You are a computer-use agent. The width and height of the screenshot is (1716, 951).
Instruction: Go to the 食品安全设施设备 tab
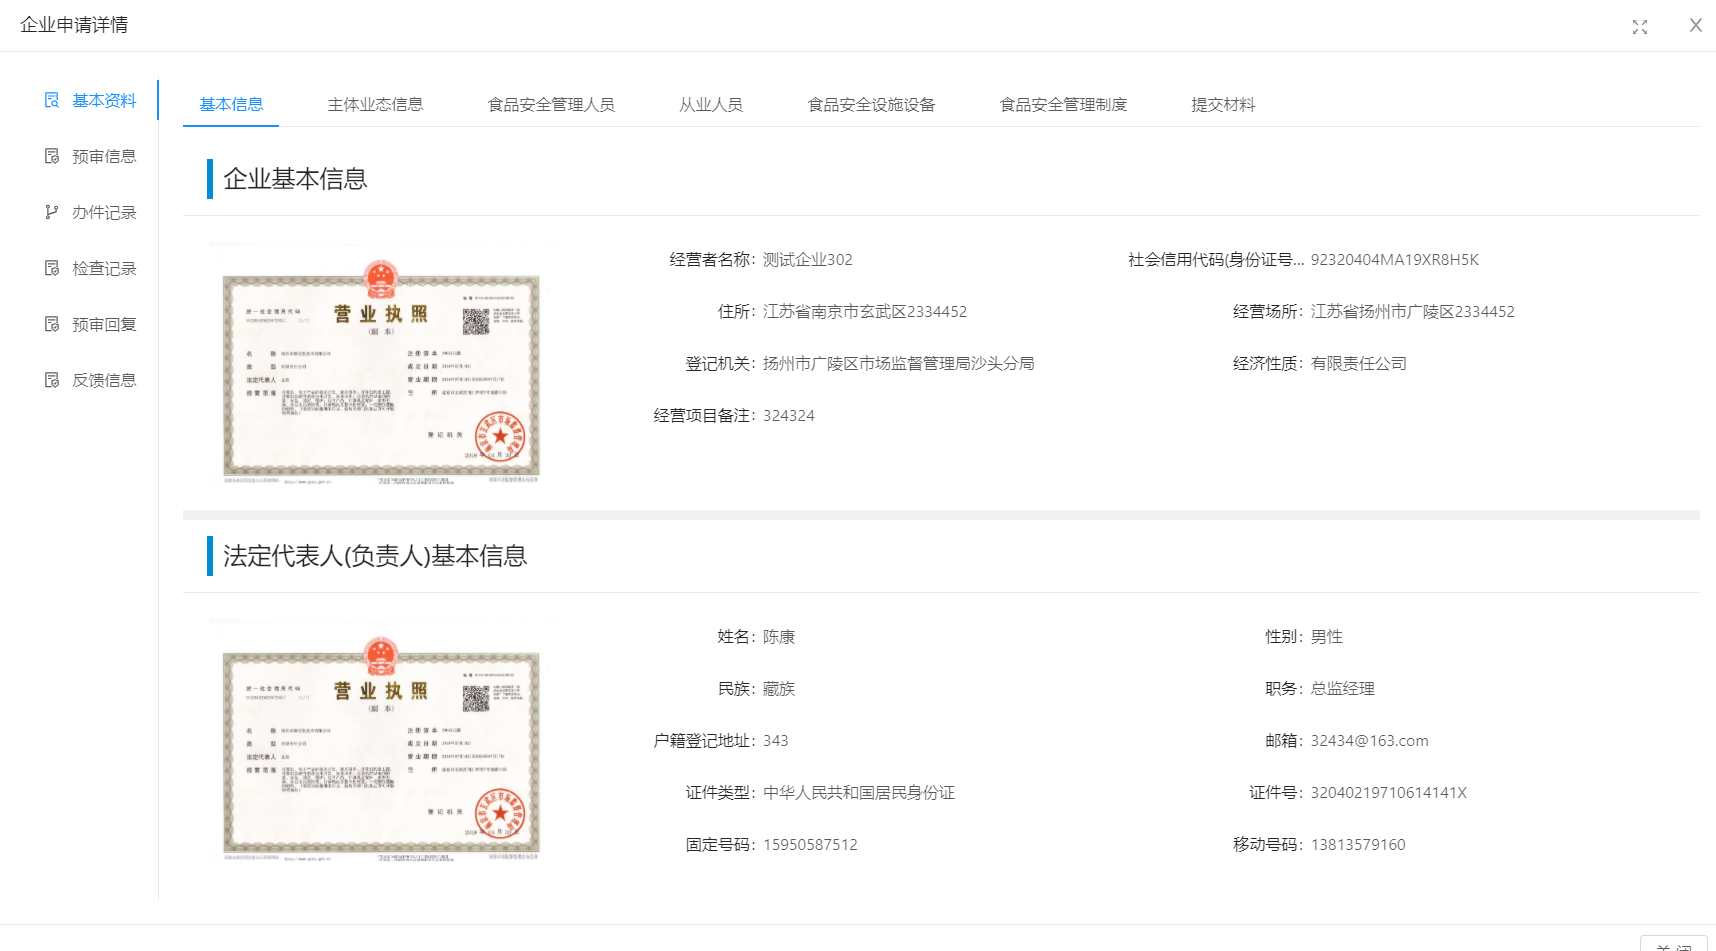[871, 105]
